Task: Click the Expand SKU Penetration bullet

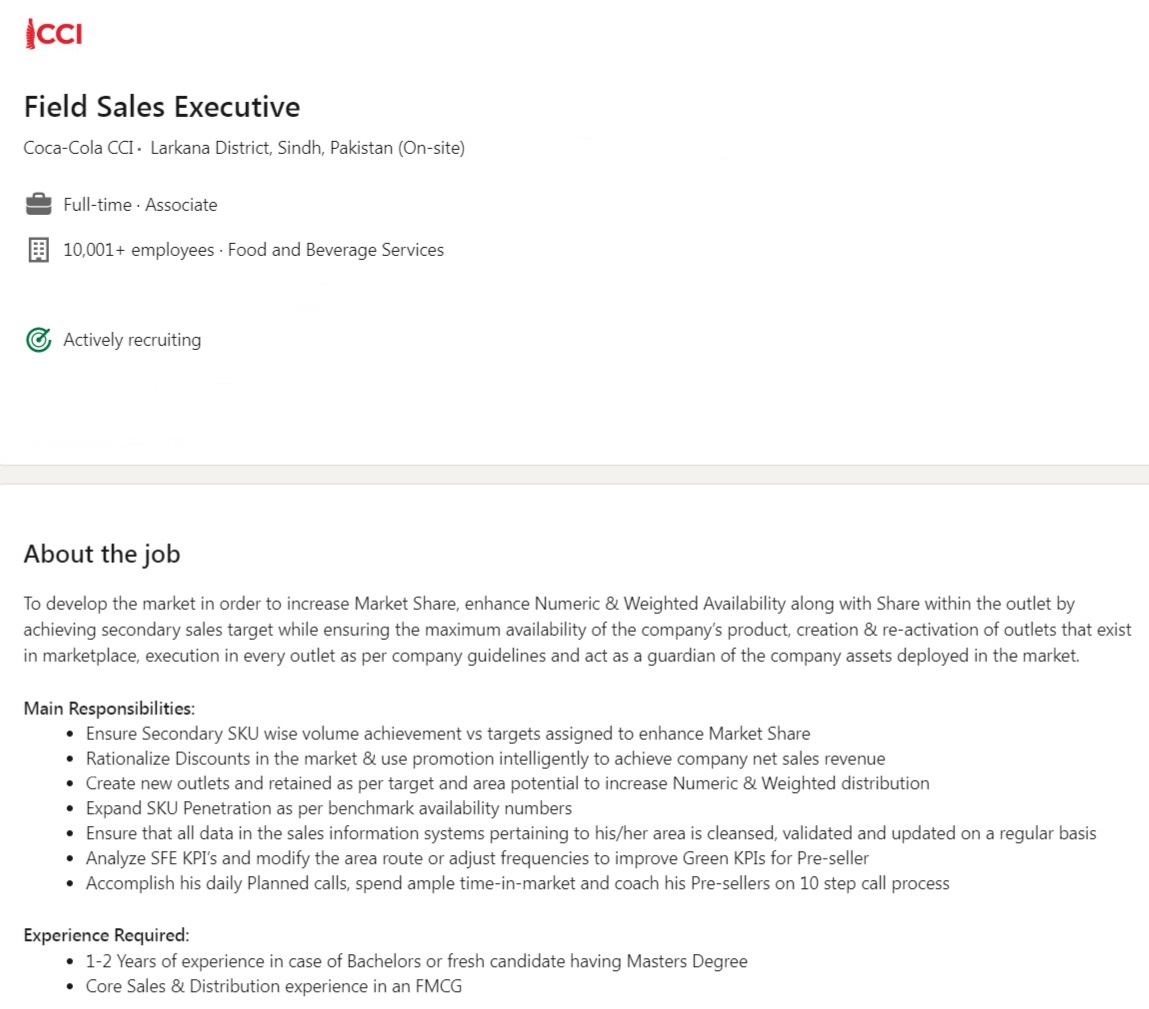Action: click(x=328, y=808)
